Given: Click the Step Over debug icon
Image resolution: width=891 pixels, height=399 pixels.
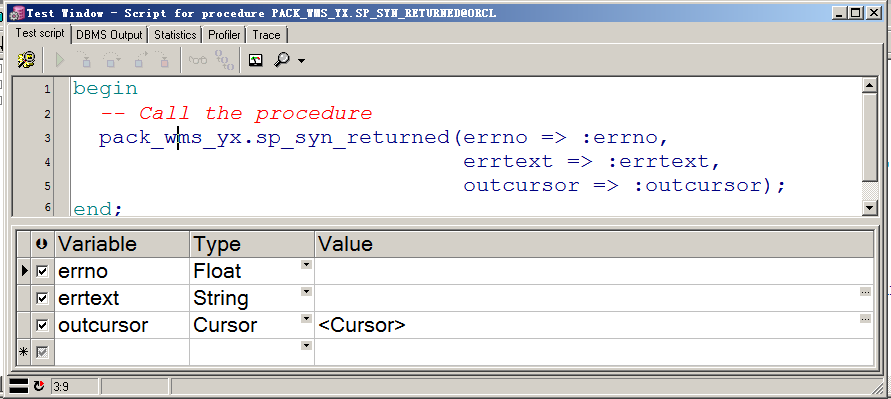Looking at the screenshot, I should [x=111, y=59].
